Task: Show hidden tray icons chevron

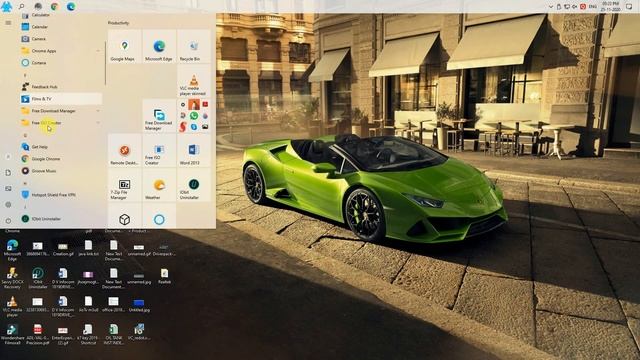Action: click(x=551, y=7)
